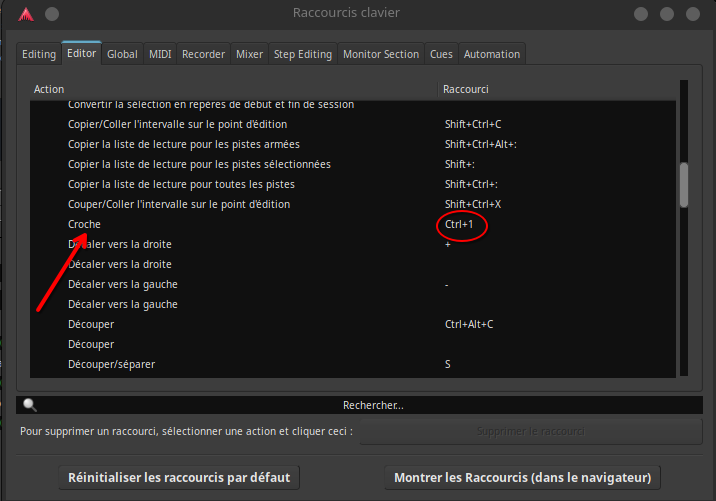Screen dimensions: 716x501
Task: Open the Cues tab
Action: pyautogui.click(x=440, y=54)
